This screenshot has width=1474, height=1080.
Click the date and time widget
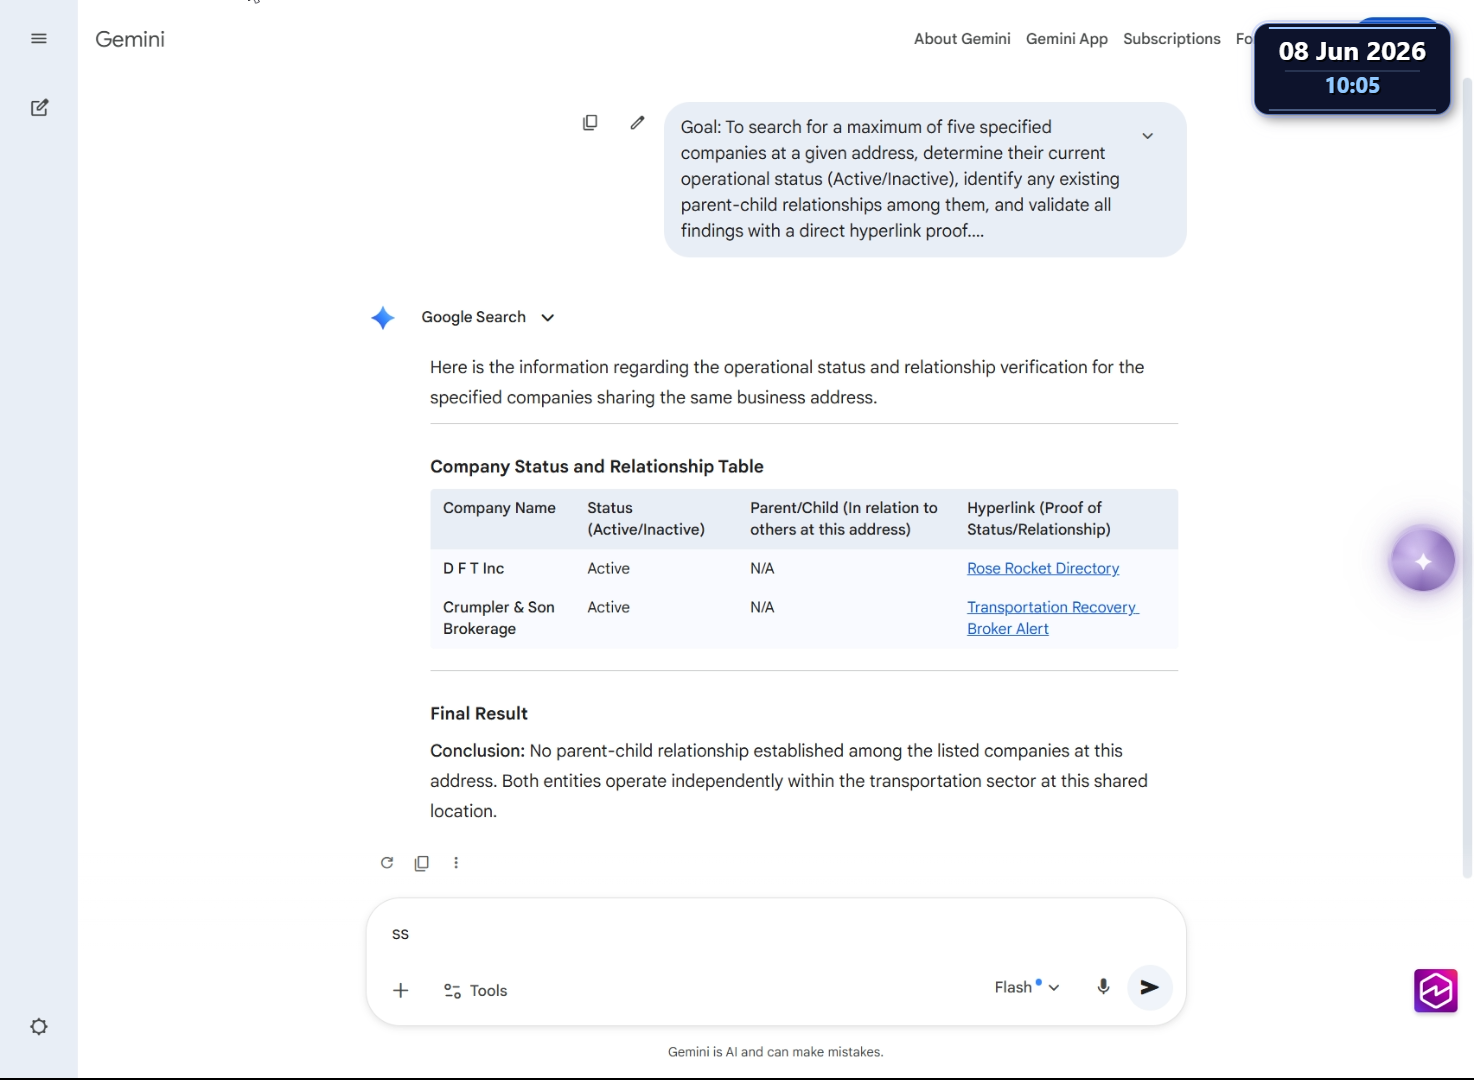coord(1352,68)
